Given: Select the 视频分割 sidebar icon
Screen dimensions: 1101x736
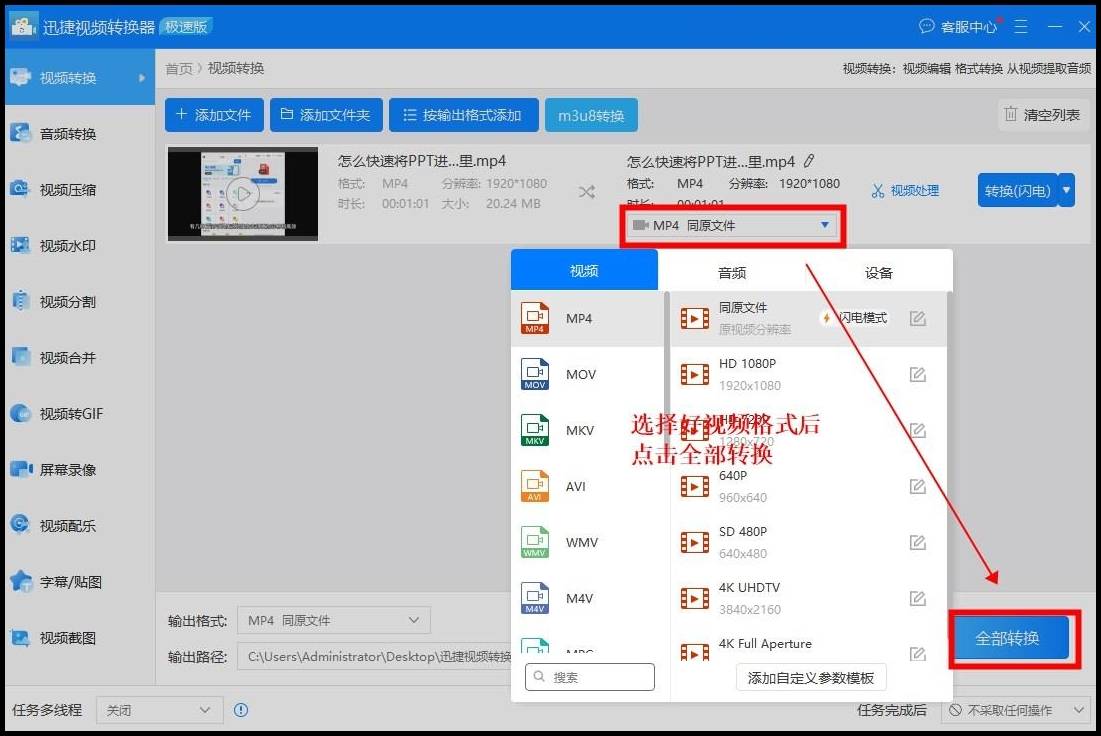Looking at the screenshot, I should point(20,301).
